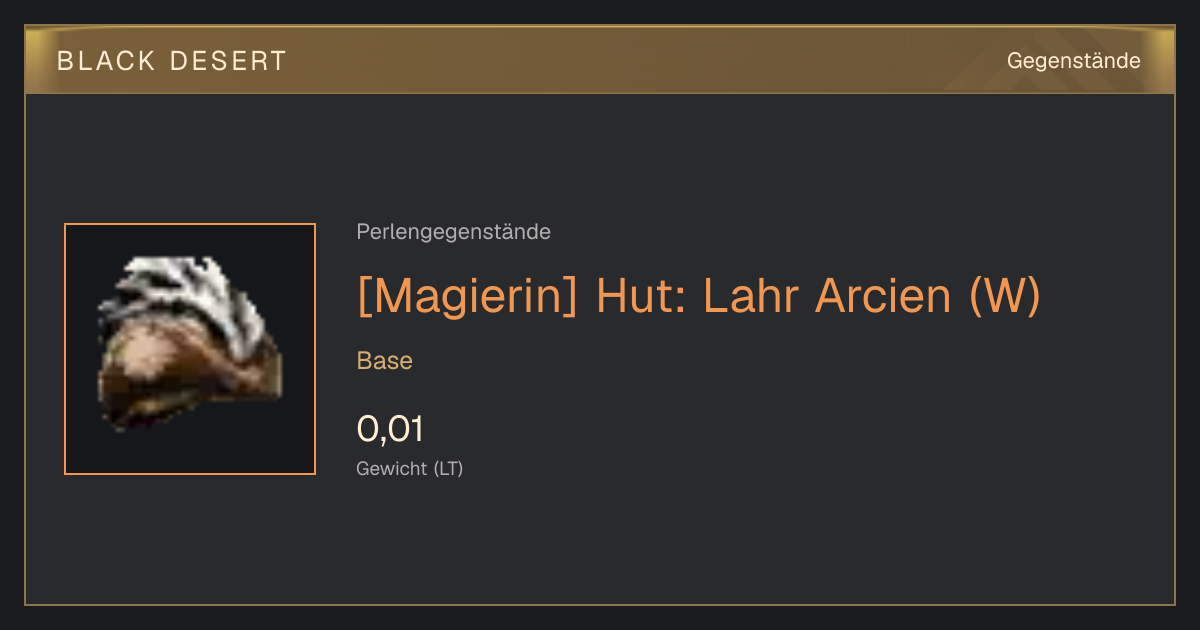This screenshot has height=630, width=1200.
Task: Click the word BLACK in the header
Action: tap(106, 61)
